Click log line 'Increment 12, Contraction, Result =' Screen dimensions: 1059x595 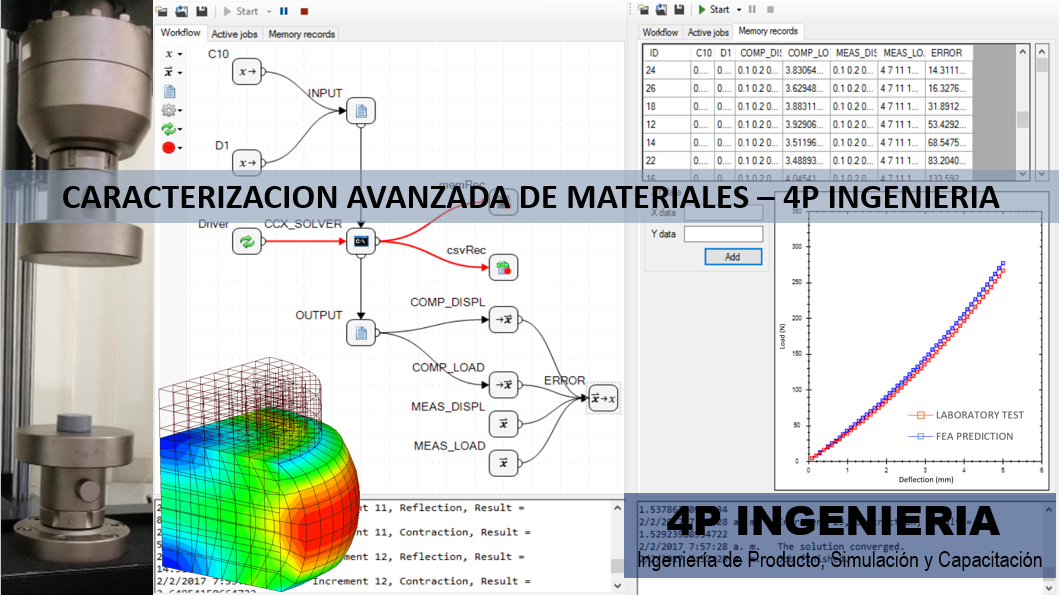coord(421,581)
